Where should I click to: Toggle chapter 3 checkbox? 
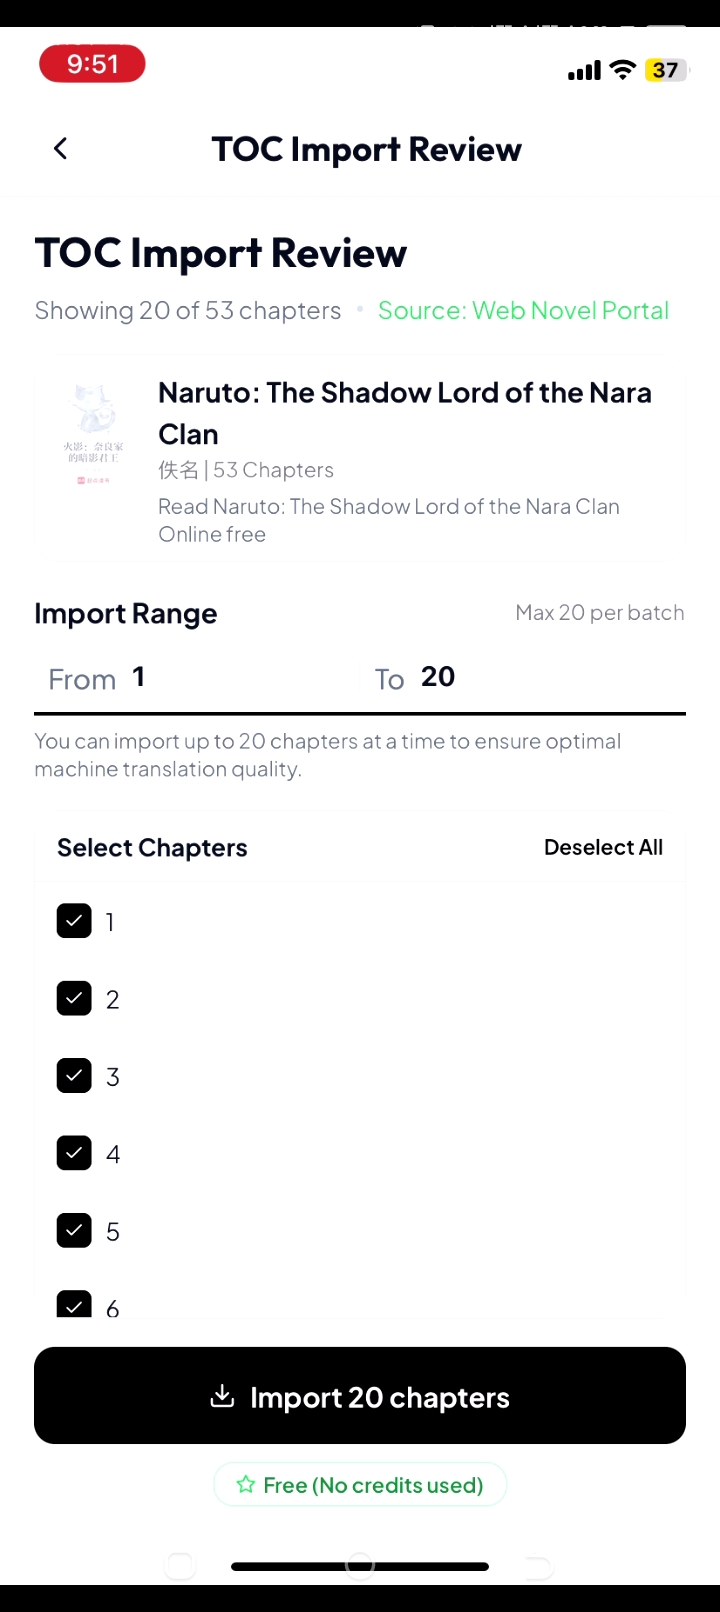[x=74, y=1076]
